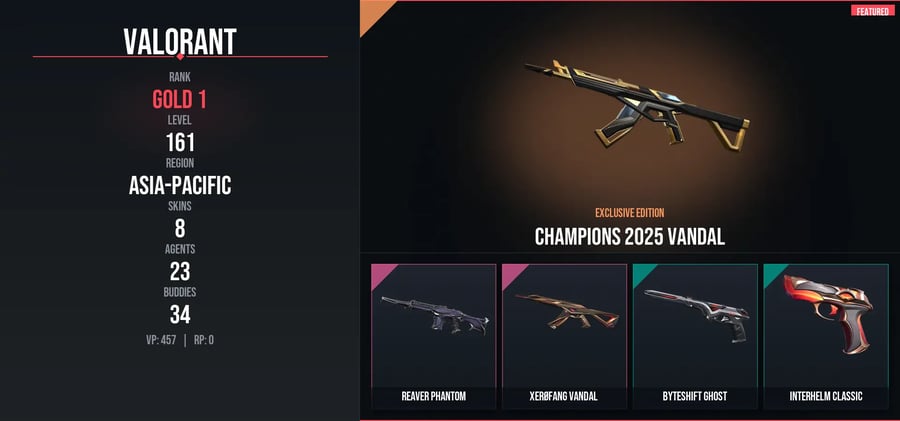900x421 pixels.
Task: Select the Reaver Phantom gun icon
Action: (435, 315)
